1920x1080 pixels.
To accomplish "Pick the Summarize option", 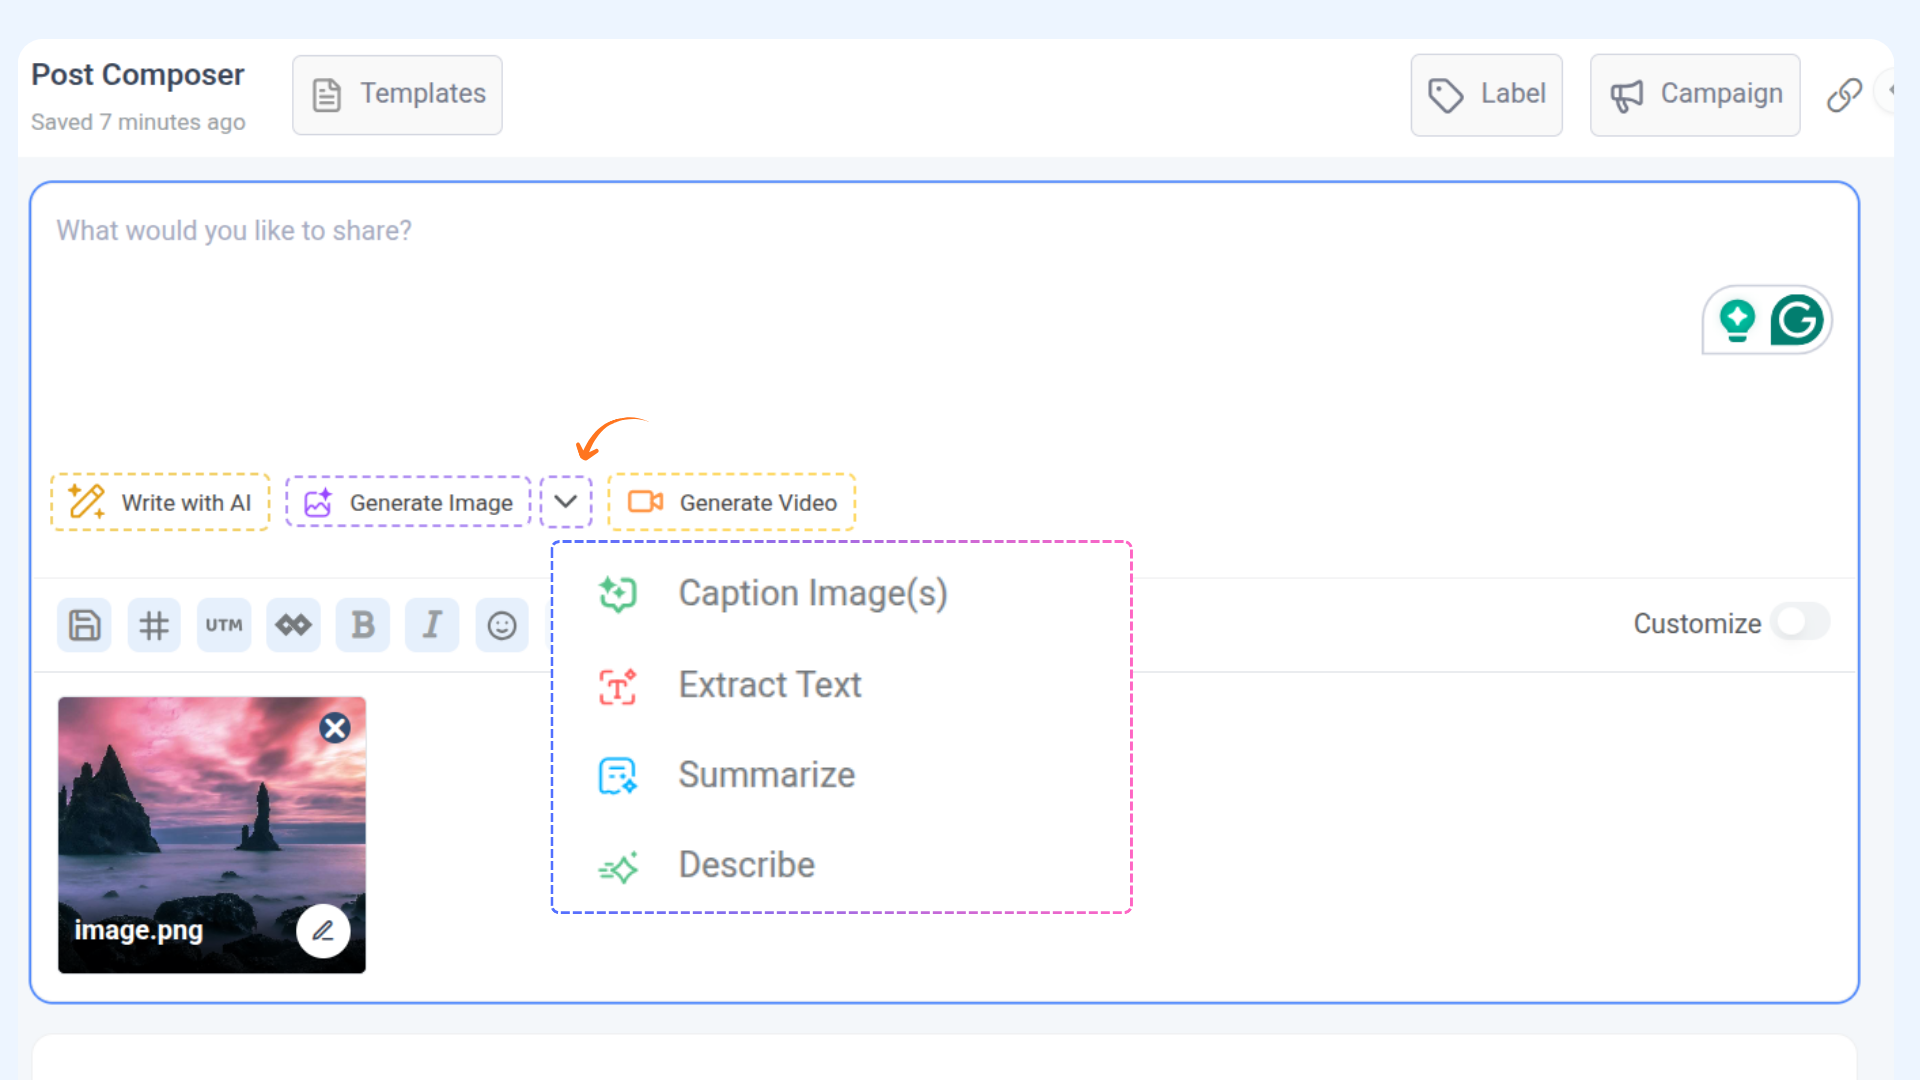I will 766,775.
